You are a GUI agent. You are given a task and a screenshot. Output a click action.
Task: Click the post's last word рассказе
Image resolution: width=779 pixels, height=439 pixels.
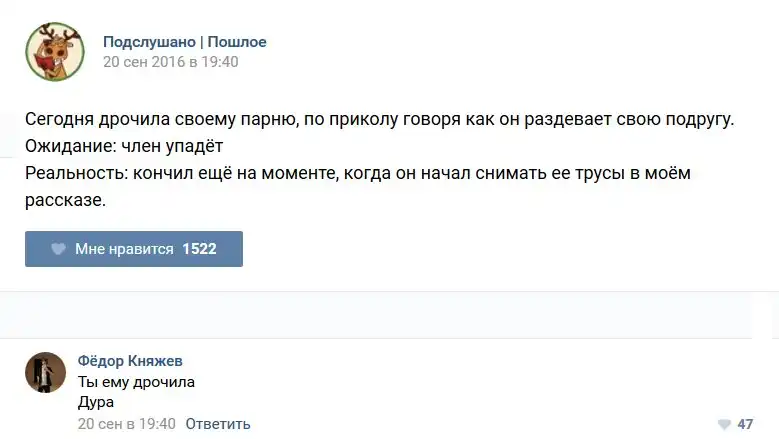click(x=65, y=201)
